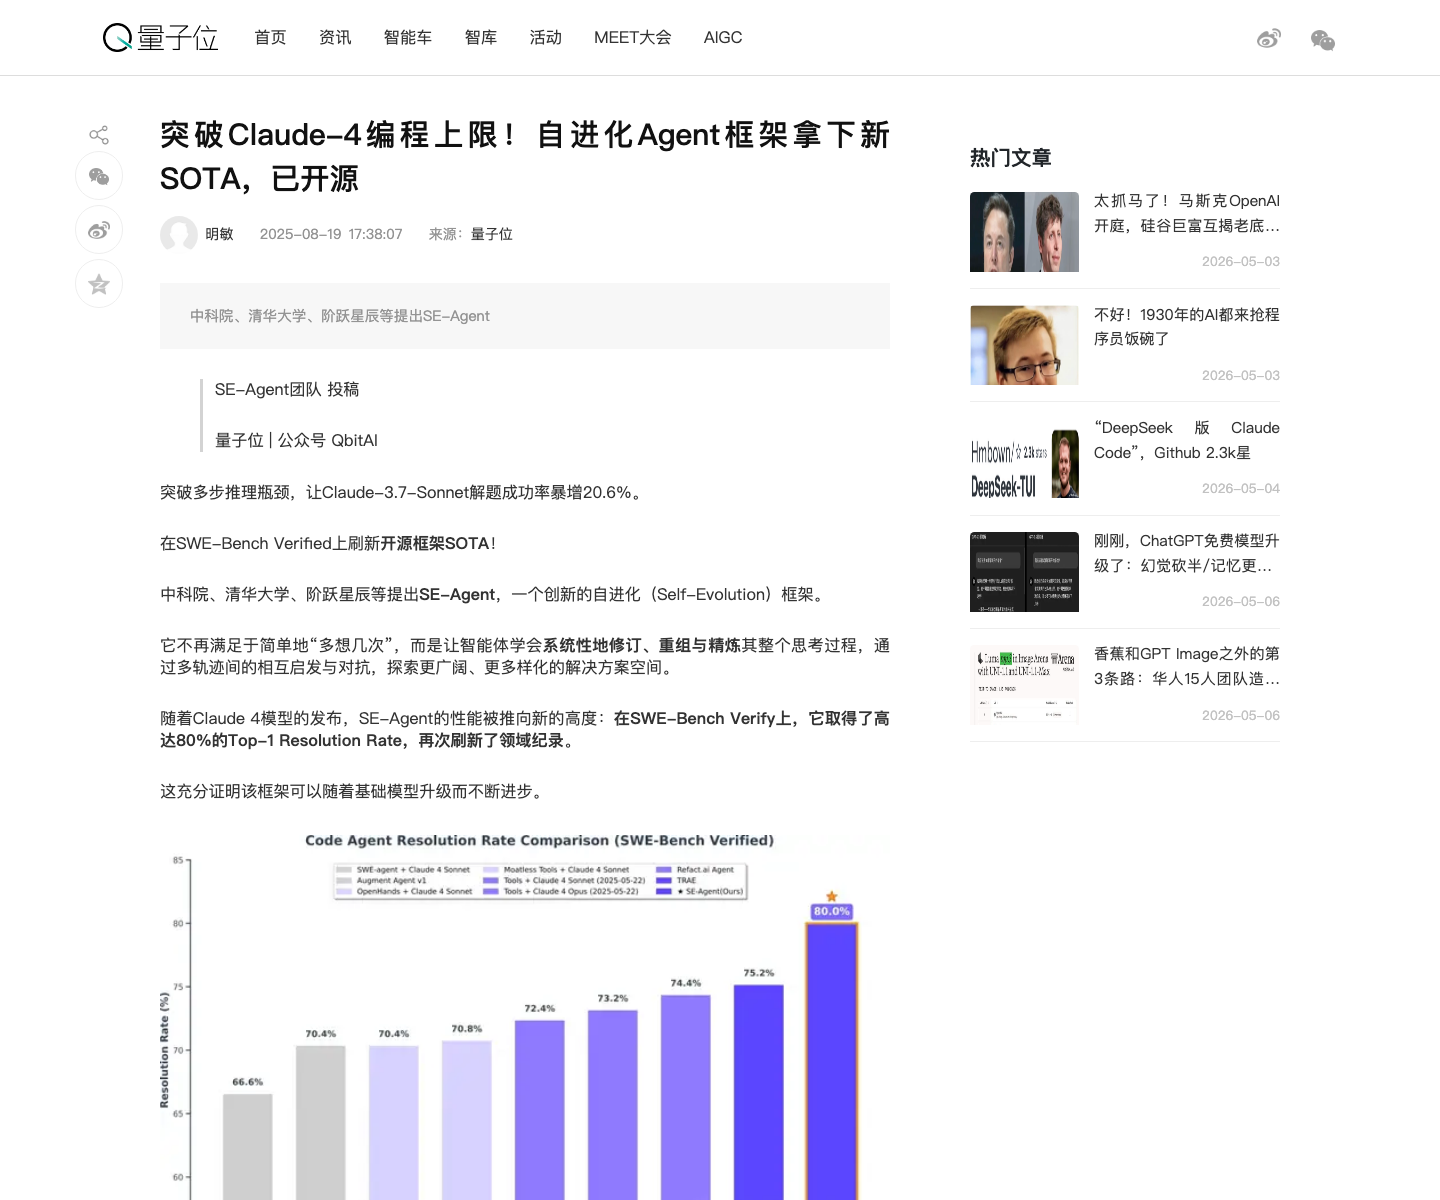Click the 66.6% bar in chart
Viewport: 1440px width, 1200px height.
pos(248,1146)
